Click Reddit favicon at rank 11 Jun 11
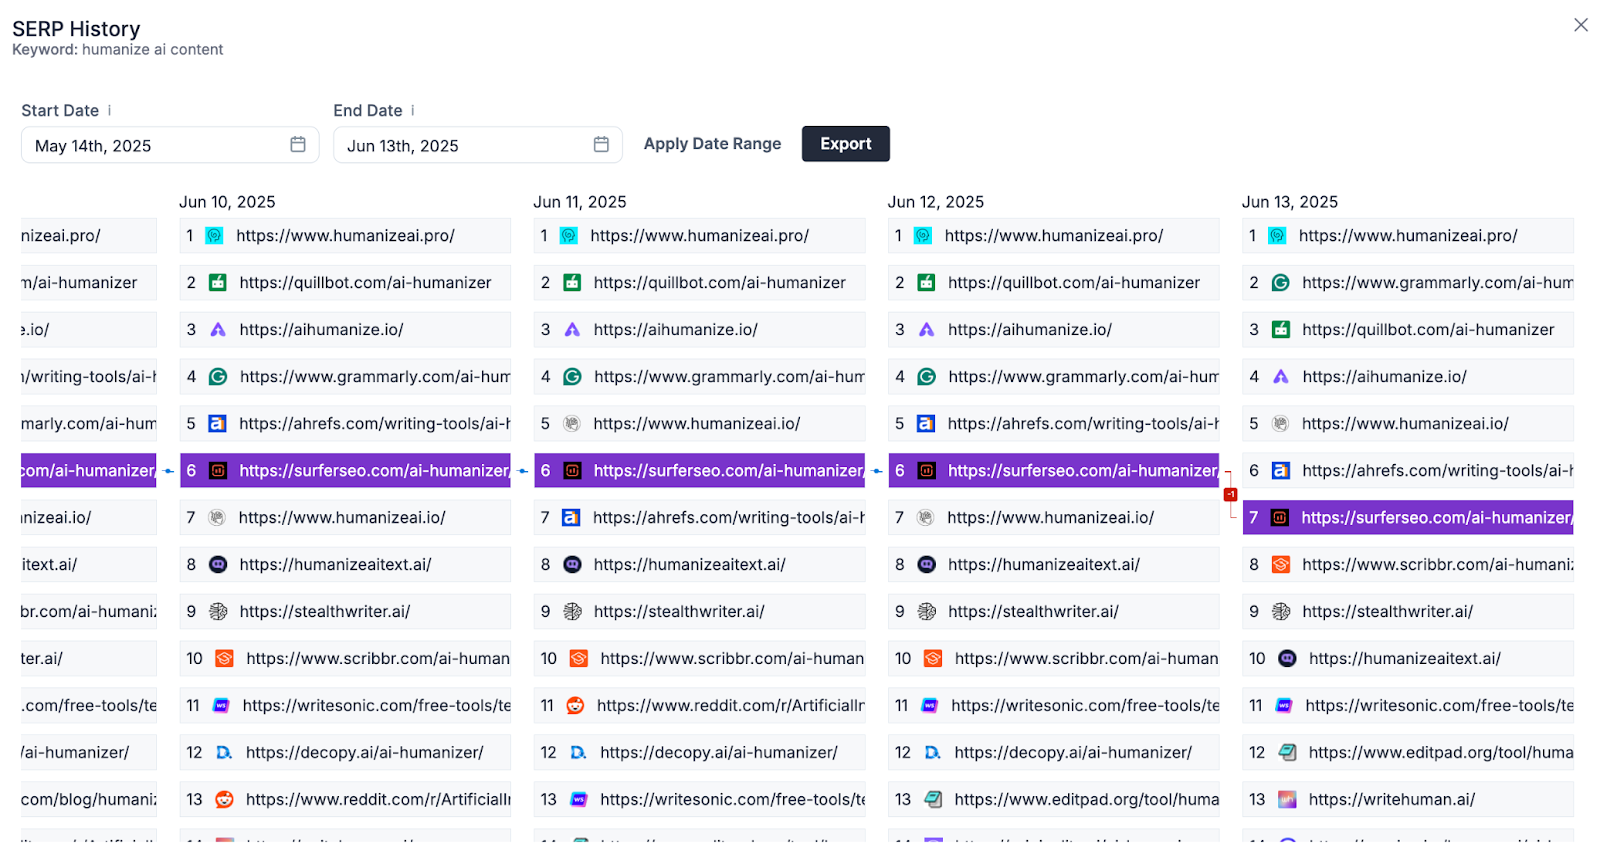Screen dimensions: 1600x857 [x=575, y=706]
